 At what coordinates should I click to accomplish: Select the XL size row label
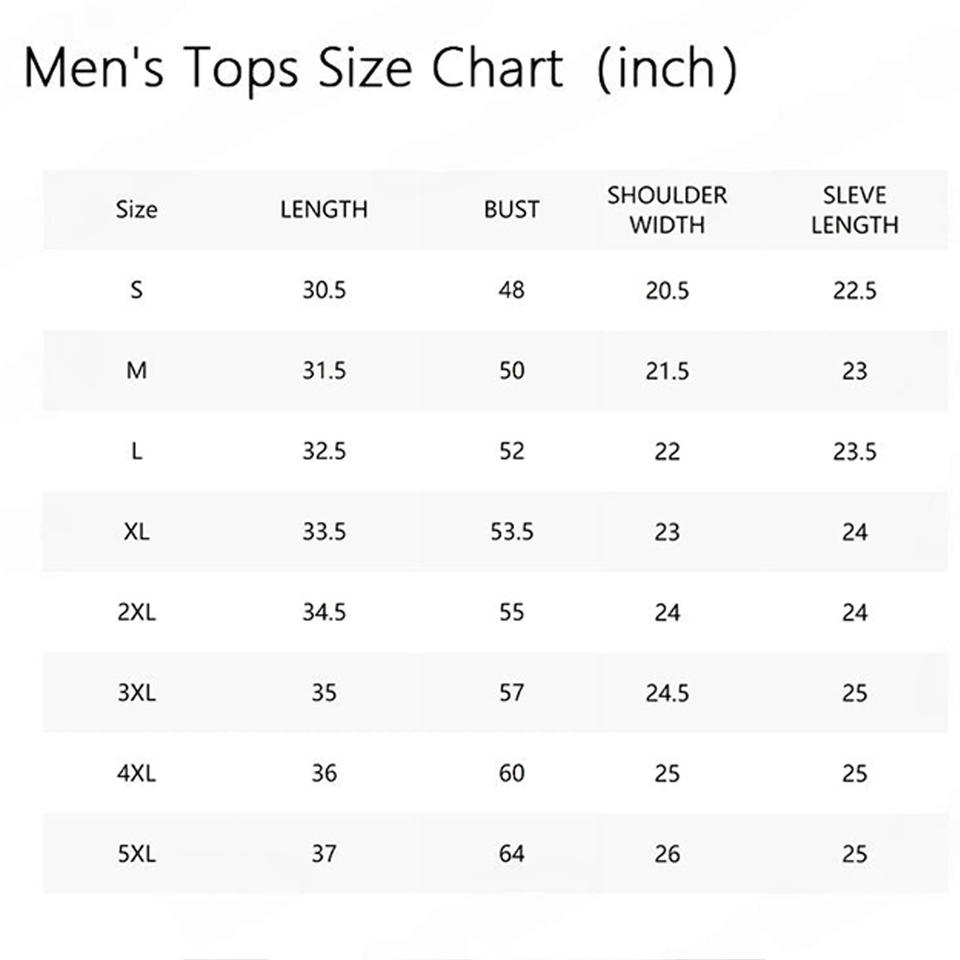pyautogui.click(x=137, y=532)
